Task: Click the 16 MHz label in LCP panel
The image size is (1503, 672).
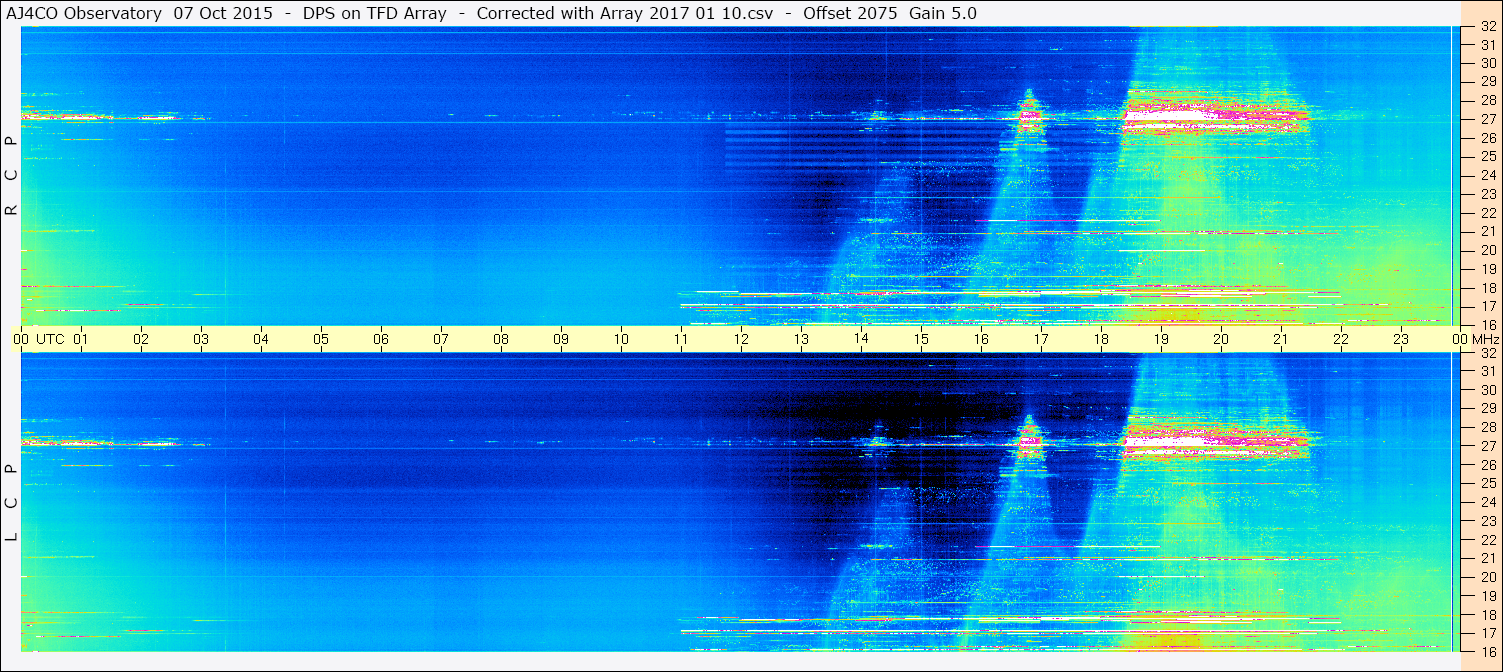Action: click(x=1487, y=650)
